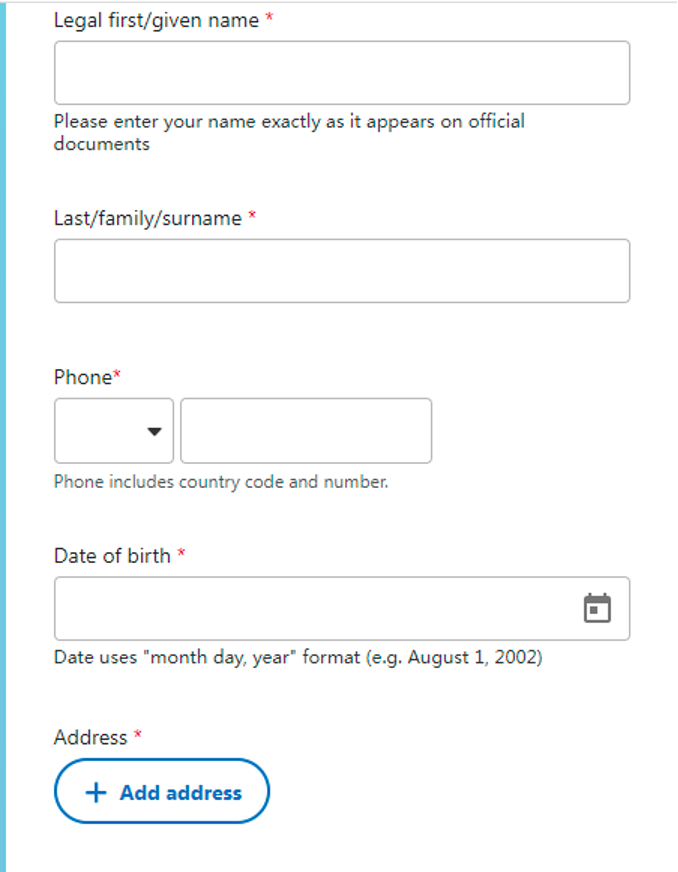Expand the phone country code dropdown arrow

coord(154,431)
